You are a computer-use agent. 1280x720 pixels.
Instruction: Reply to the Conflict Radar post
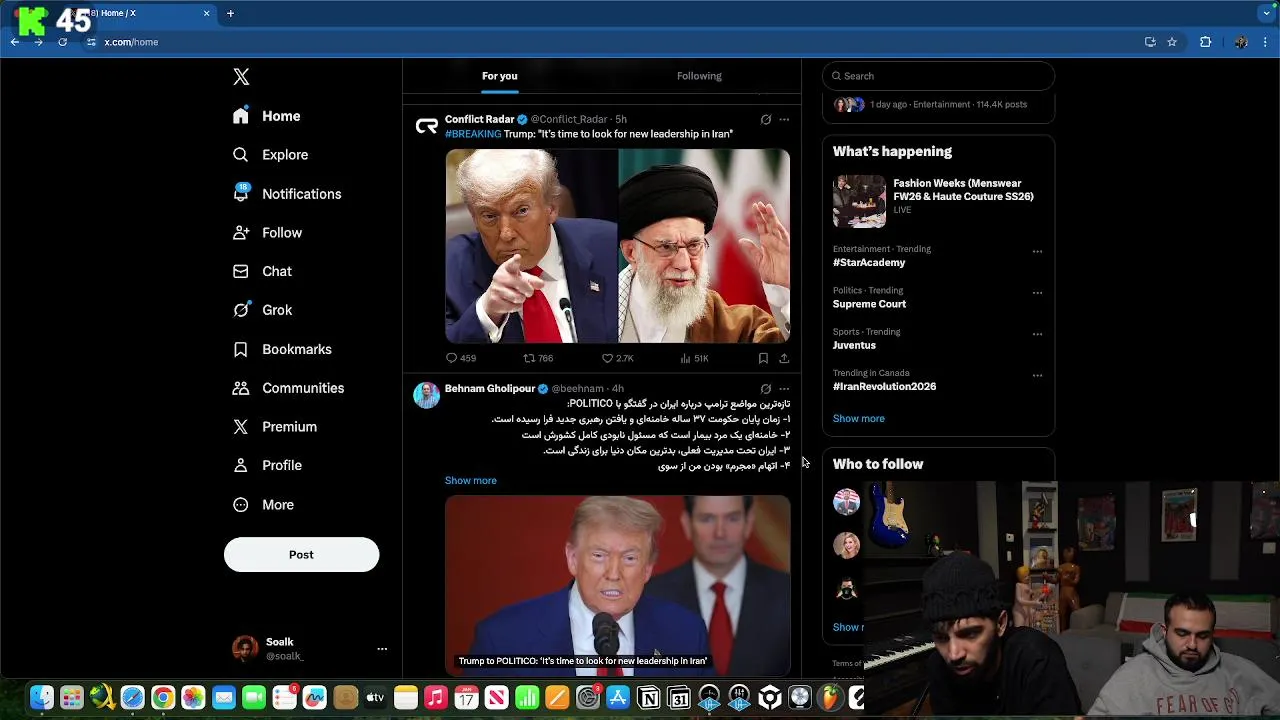tap(460, 358)
